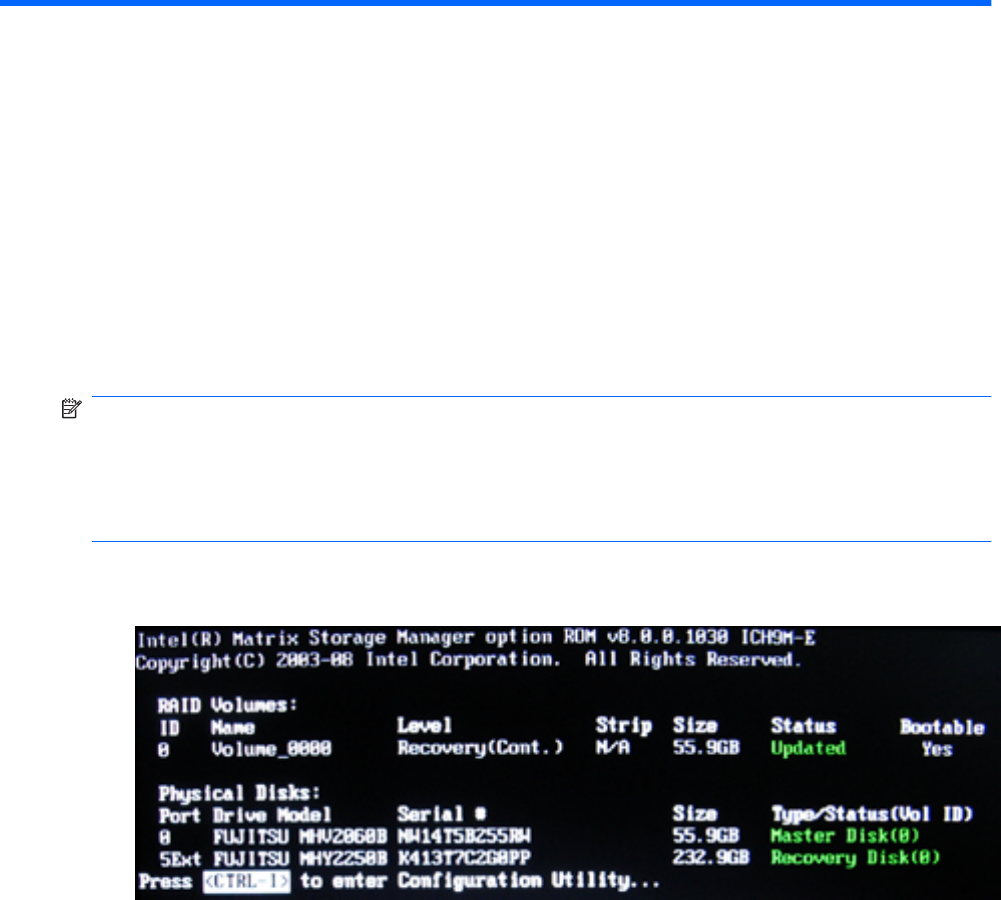Click 'to enter Configuration Utility...' text
1001x900 pixels.
pyautogui.click(x=479, y=881)
